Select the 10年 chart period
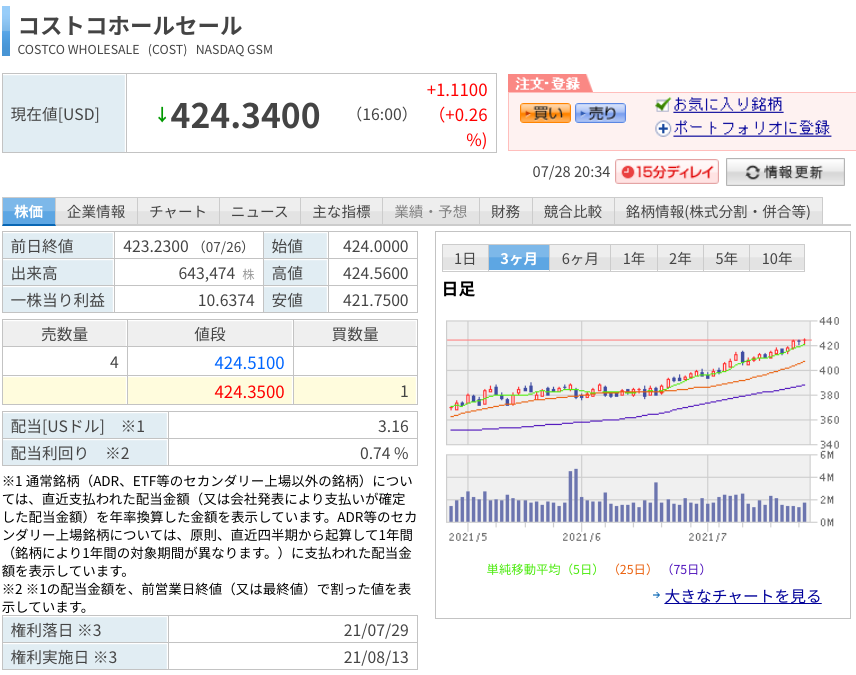Image resolution: width=856 pixels, height=675 pixels. pyautogui.click(x=777, y=258)
